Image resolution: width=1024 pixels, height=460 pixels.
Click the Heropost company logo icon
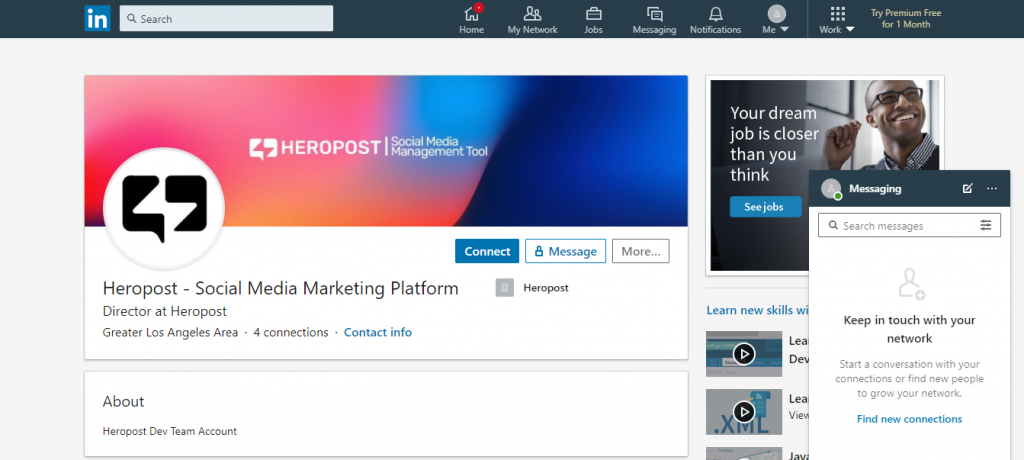[505, 288]
